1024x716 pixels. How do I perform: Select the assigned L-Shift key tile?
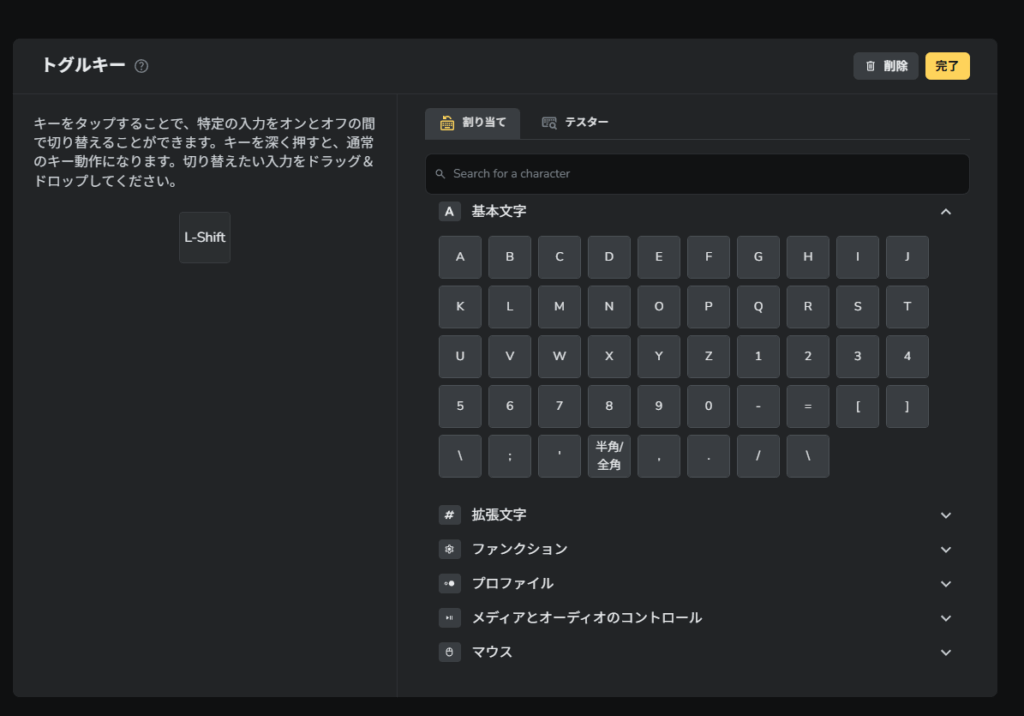(205, 238)
